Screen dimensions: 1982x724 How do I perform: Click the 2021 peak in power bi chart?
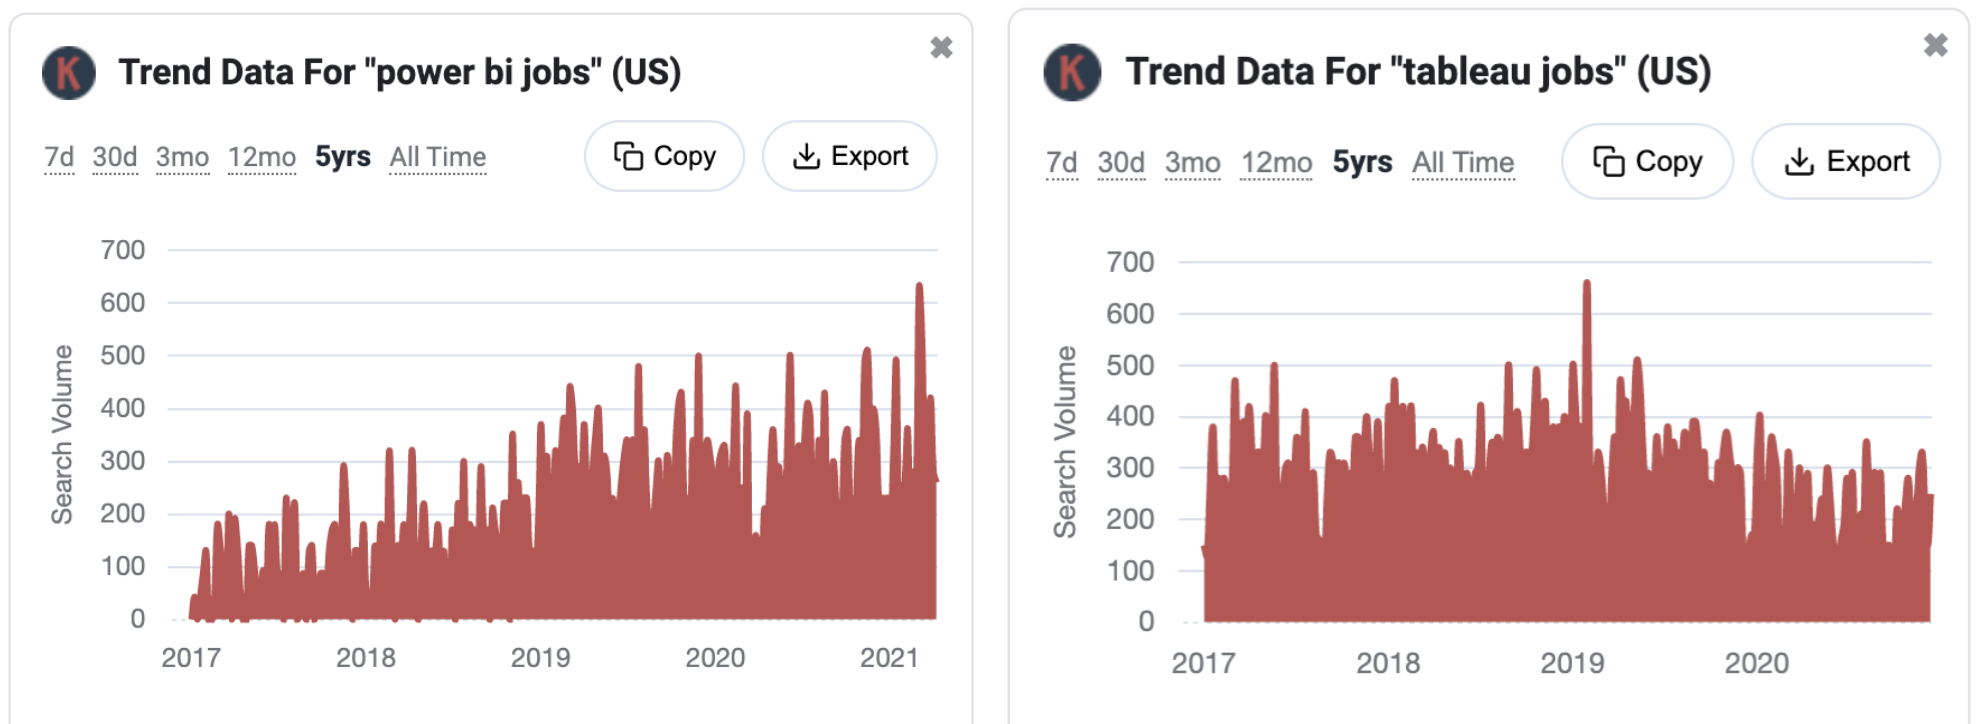click(919, 287)
